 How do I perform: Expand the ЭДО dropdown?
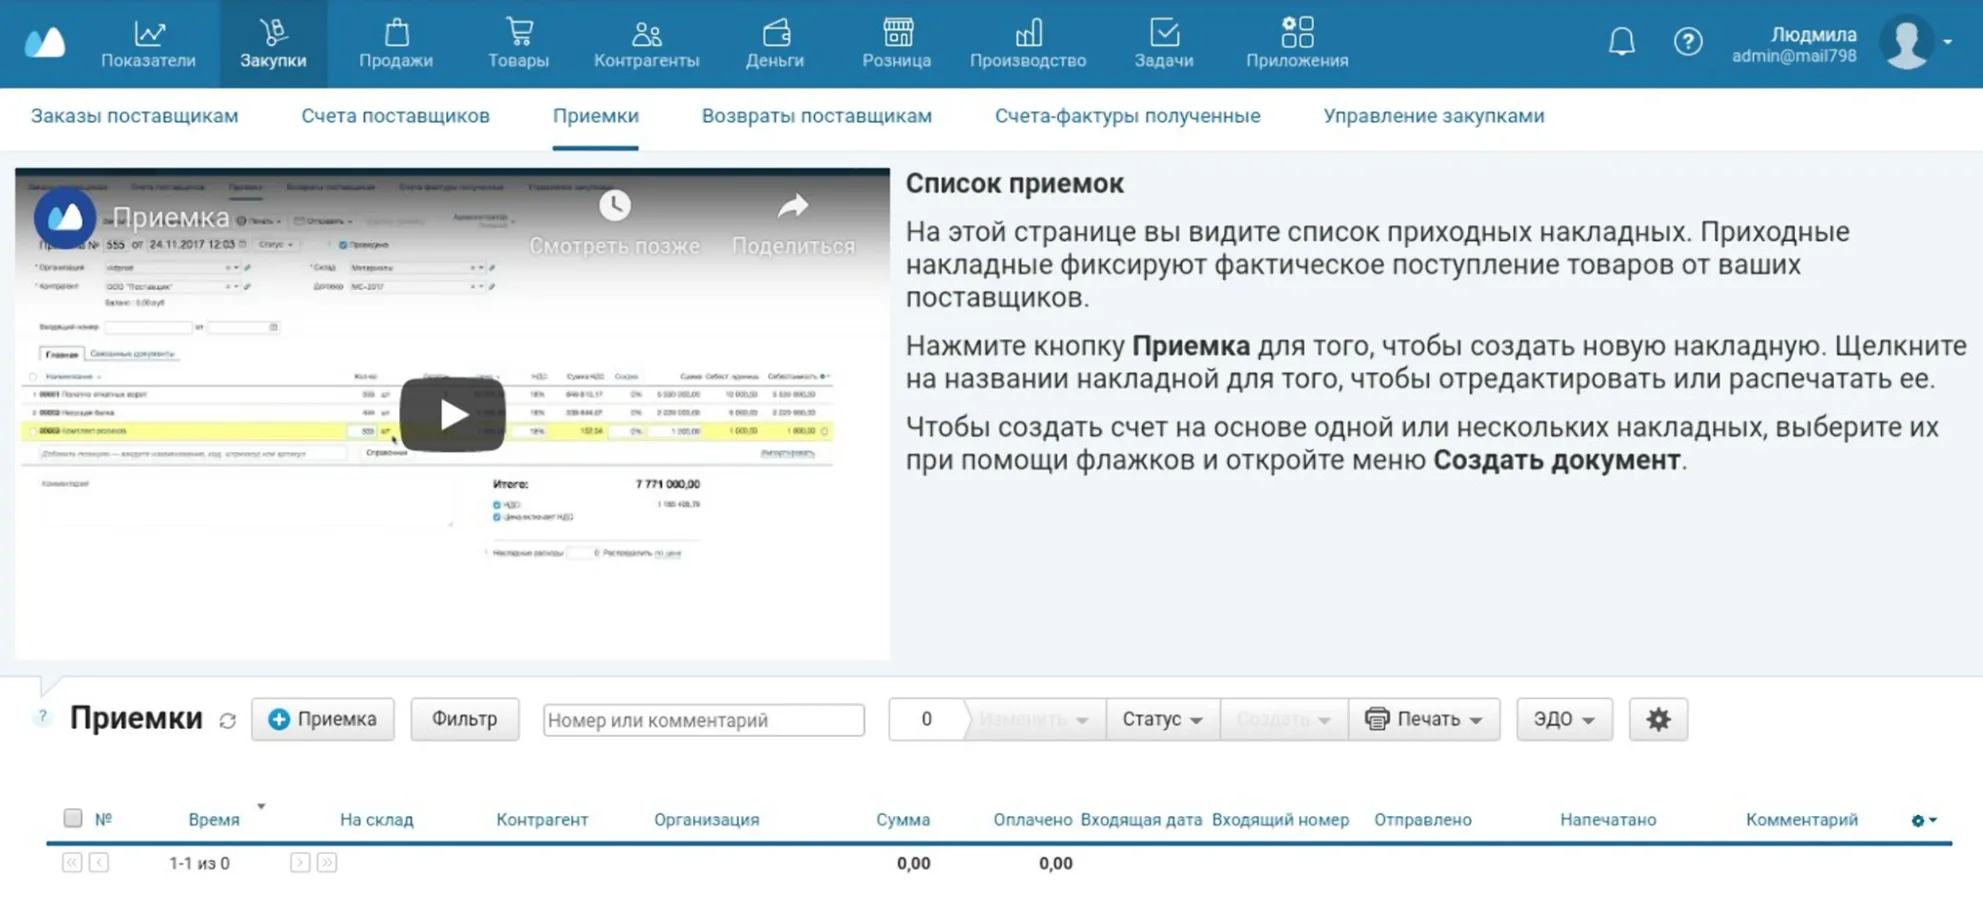tap(1564, 719)
